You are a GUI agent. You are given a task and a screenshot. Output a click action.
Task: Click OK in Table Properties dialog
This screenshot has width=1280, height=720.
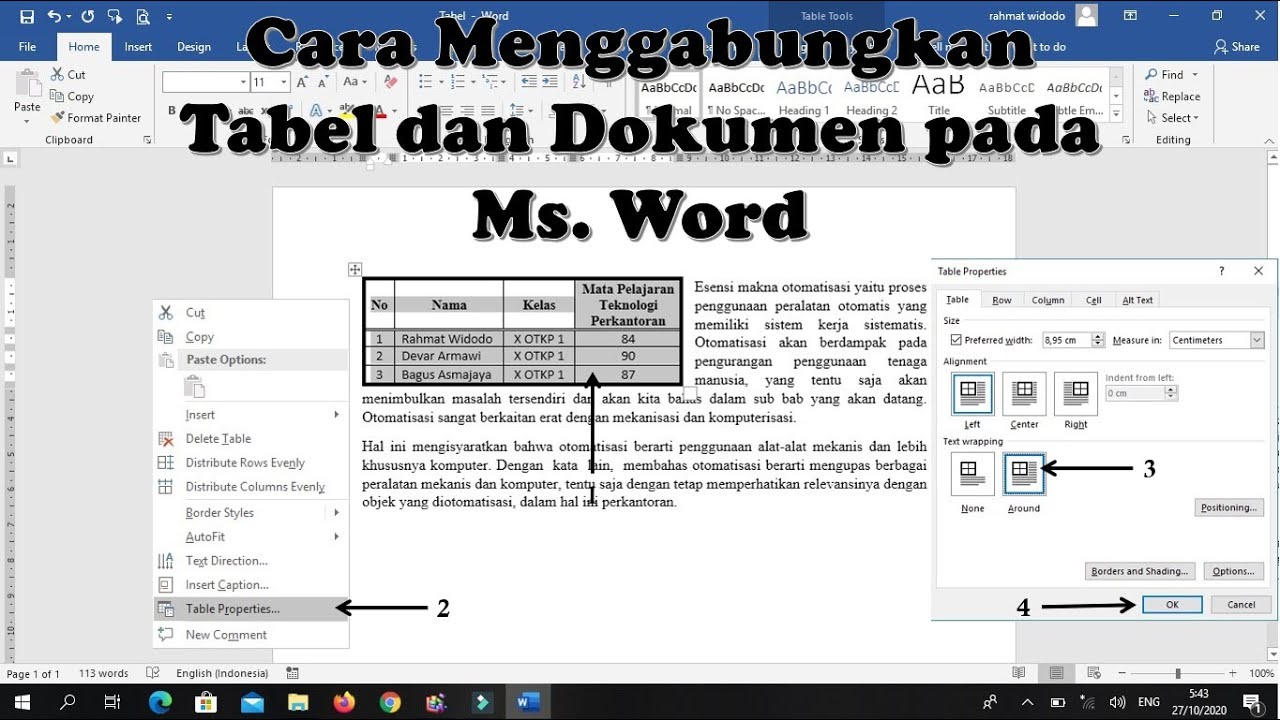point(1172,604)
